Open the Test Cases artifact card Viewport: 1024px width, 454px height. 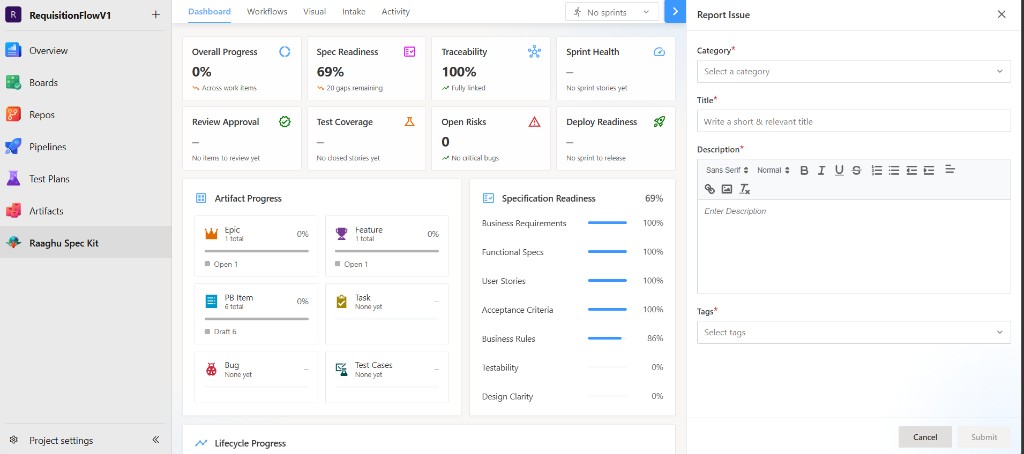coord(387,378)
